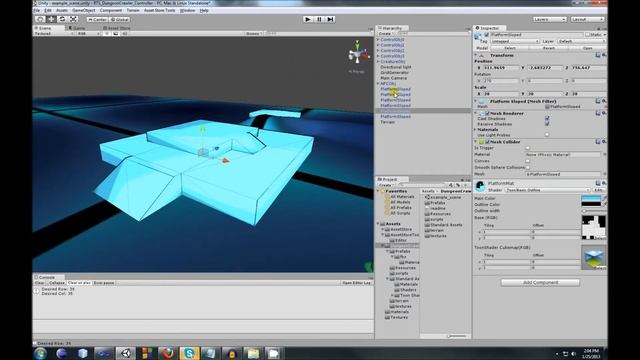Image resolution: width=640 pixels, height=360 pixels.
Task: Open the Component menu
Action: point(111,10)
